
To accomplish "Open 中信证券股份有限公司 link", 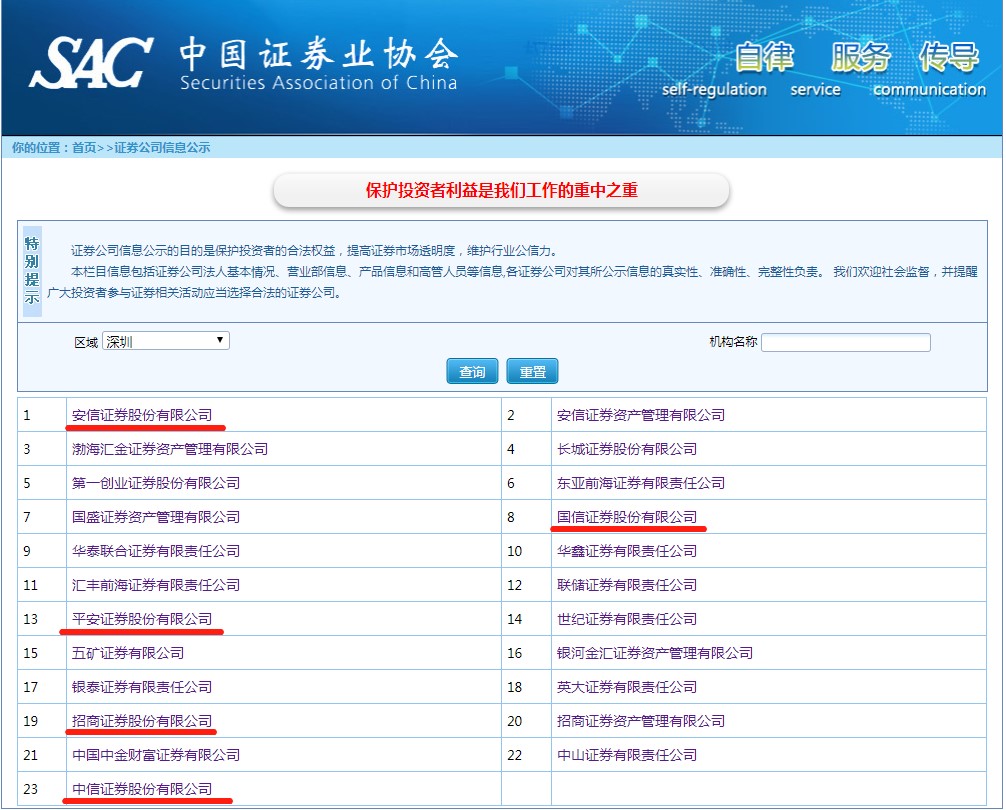I will 142,789.
